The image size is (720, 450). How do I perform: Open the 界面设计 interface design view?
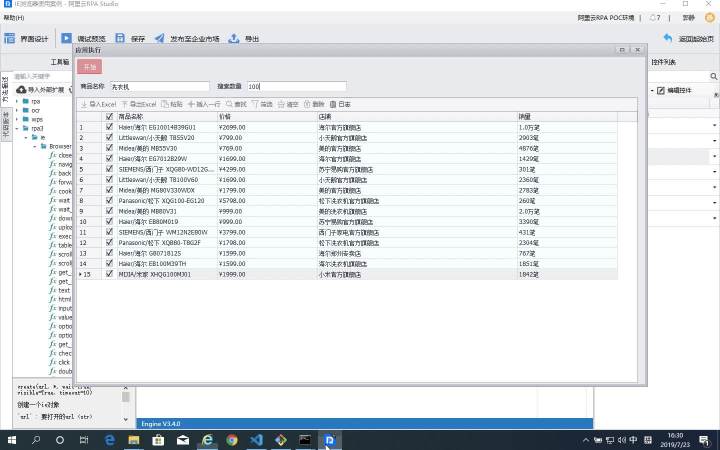[x=26, y=39]
